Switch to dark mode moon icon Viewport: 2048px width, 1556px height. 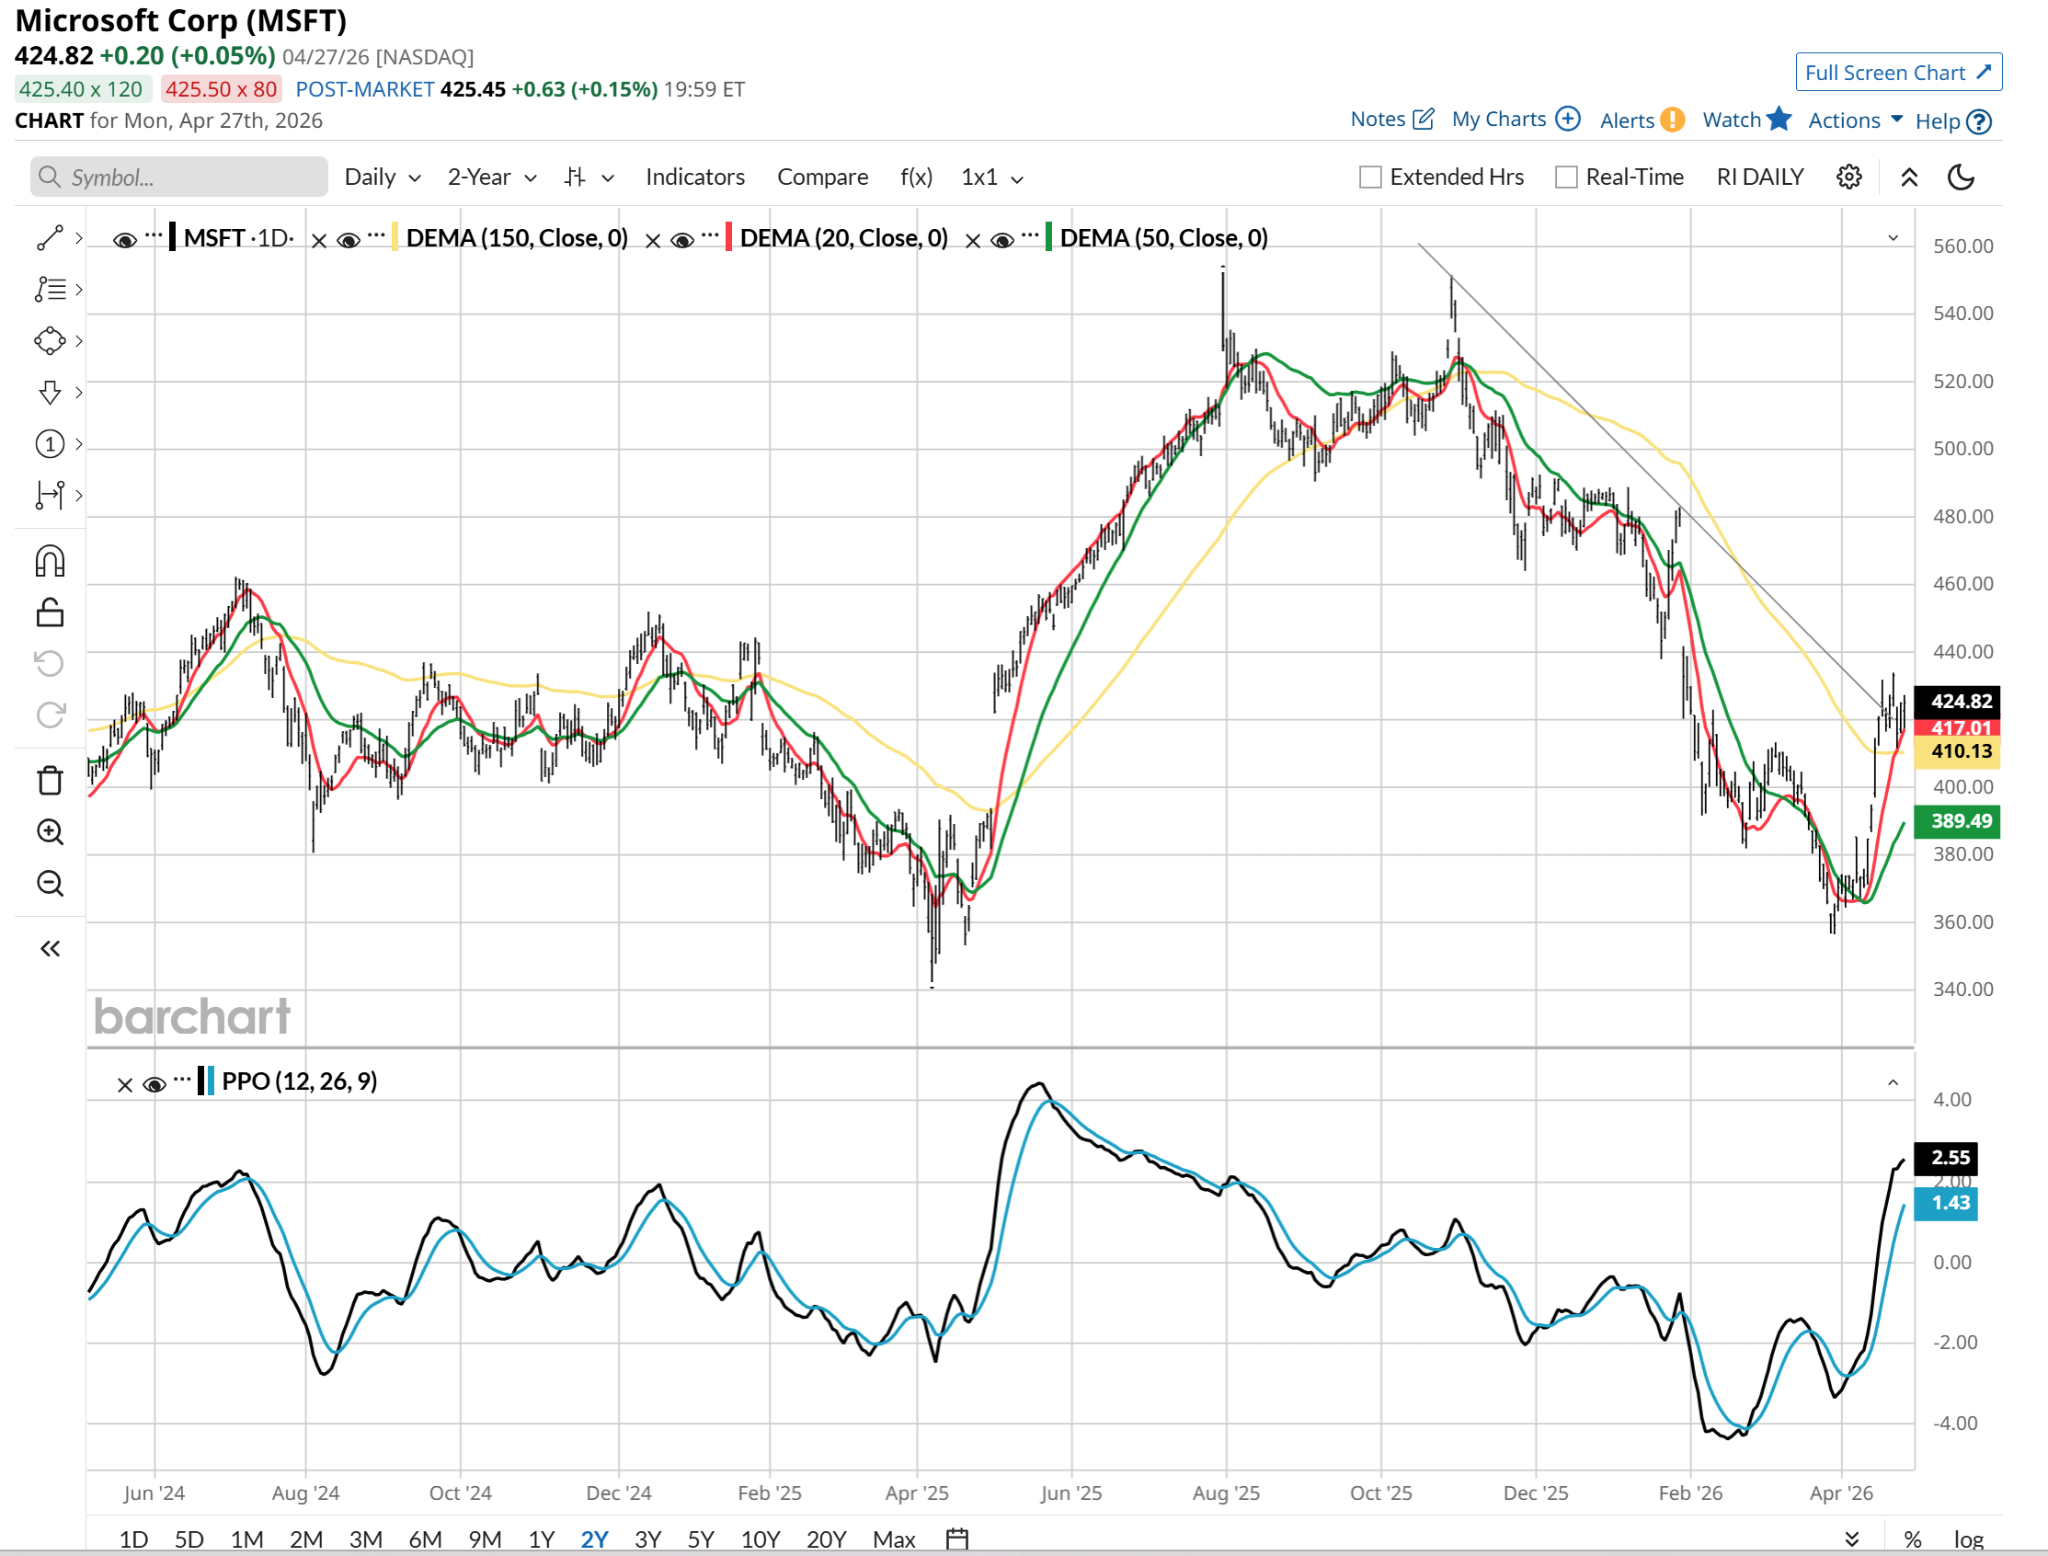(1961, 177)
